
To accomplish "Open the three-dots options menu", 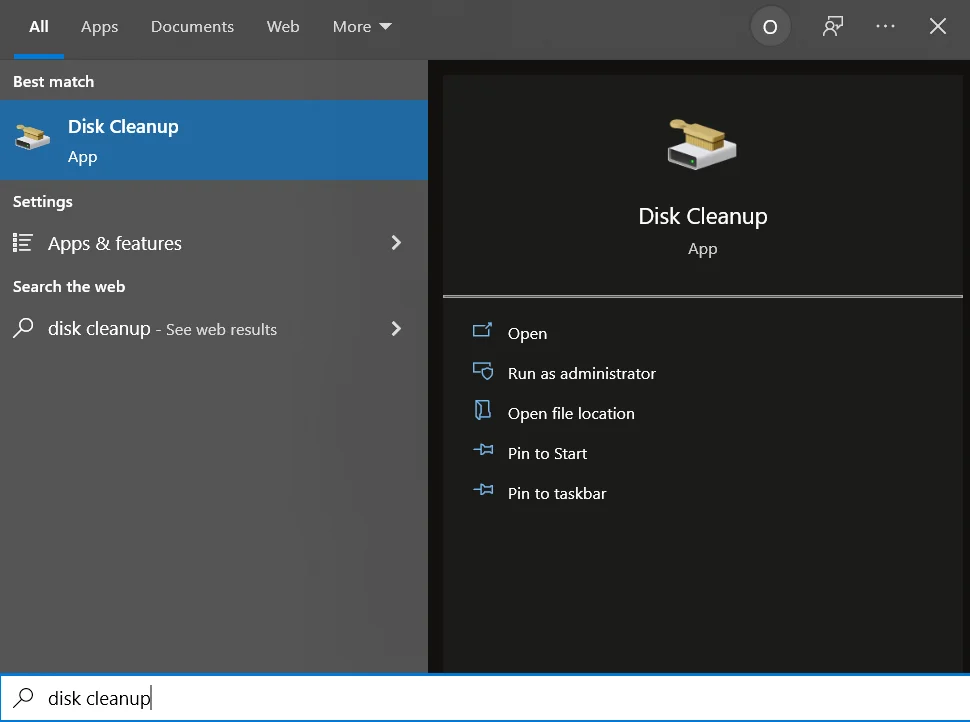I will coord(885,27).
